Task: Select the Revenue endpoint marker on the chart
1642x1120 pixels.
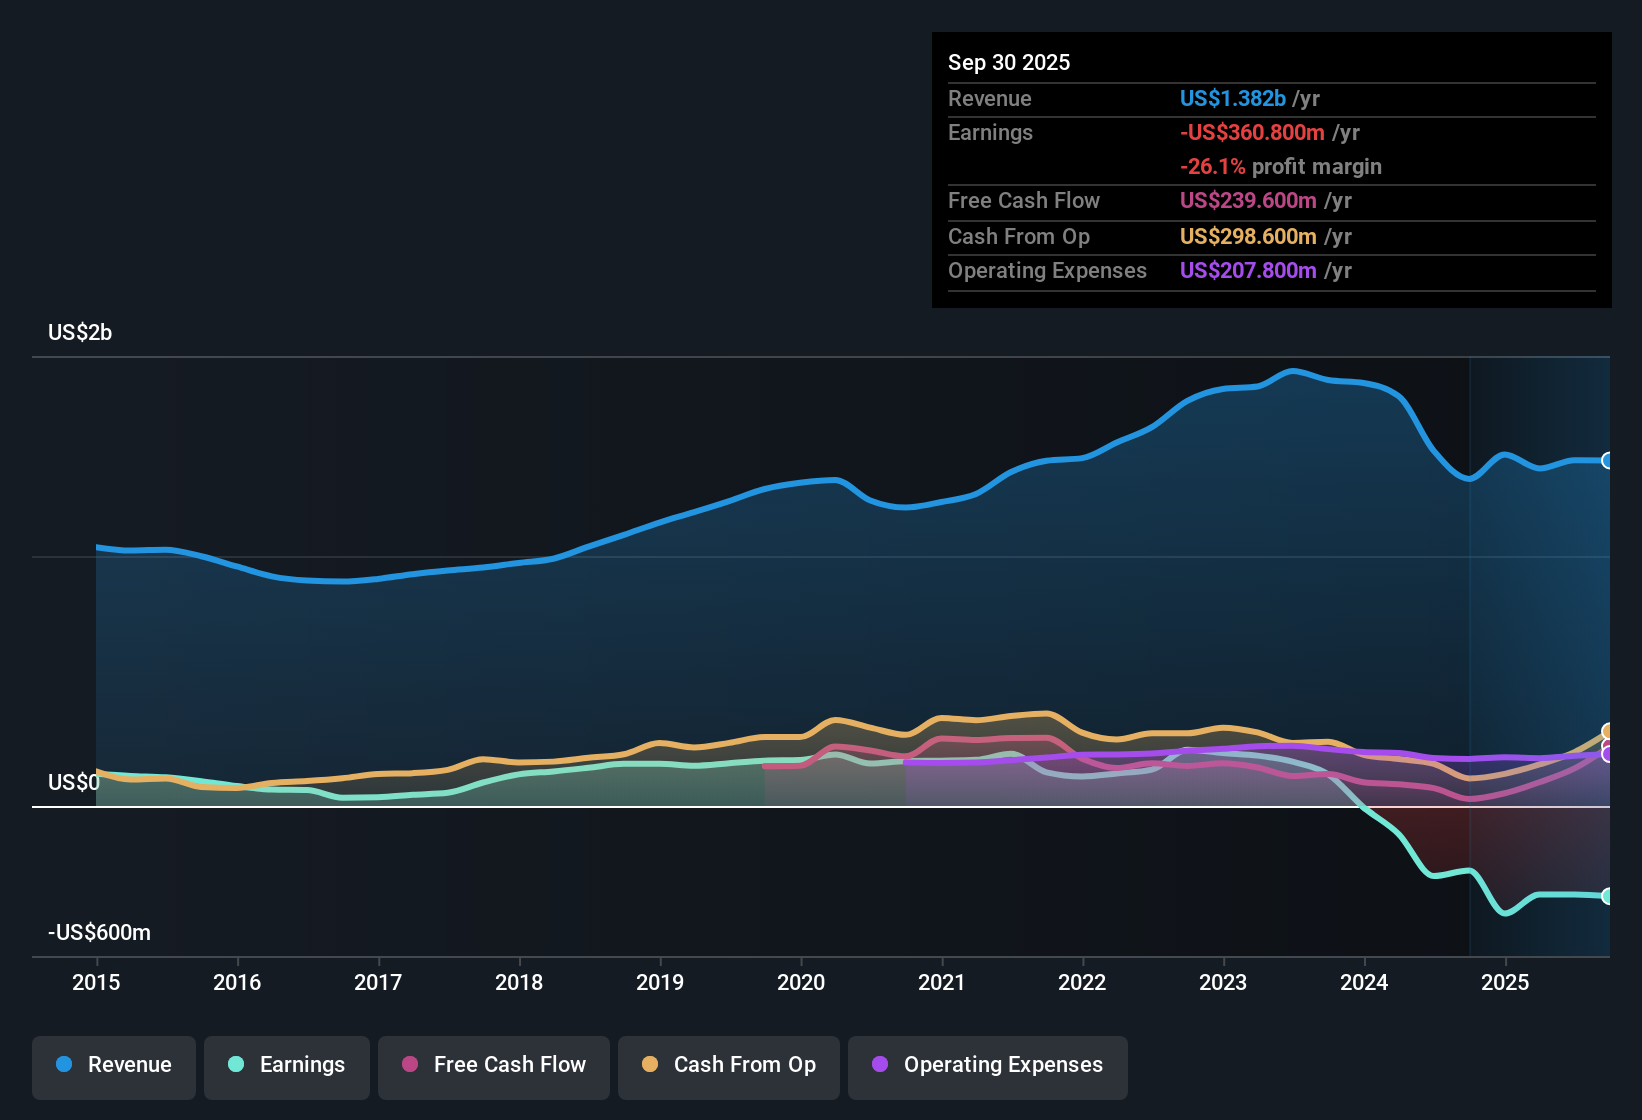Action: [1608, 460]
